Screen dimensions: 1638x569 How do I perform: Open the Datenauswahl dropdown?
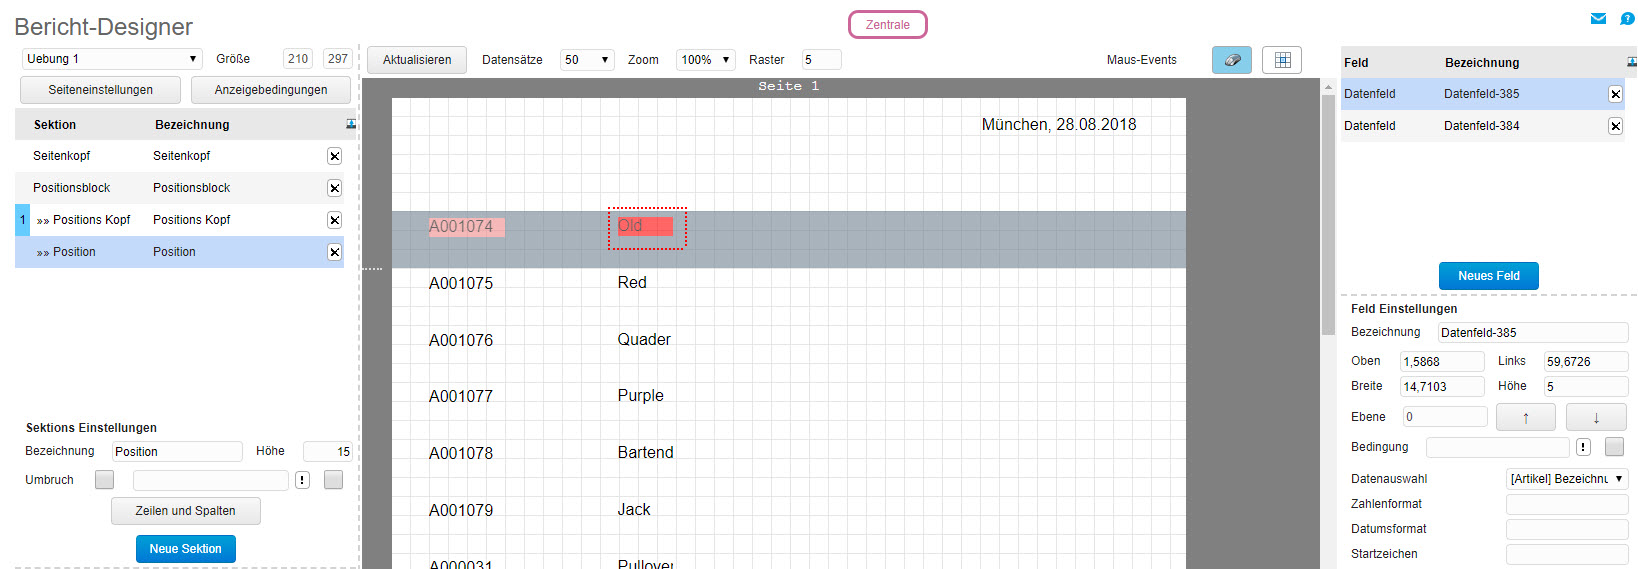(1567, 479)
